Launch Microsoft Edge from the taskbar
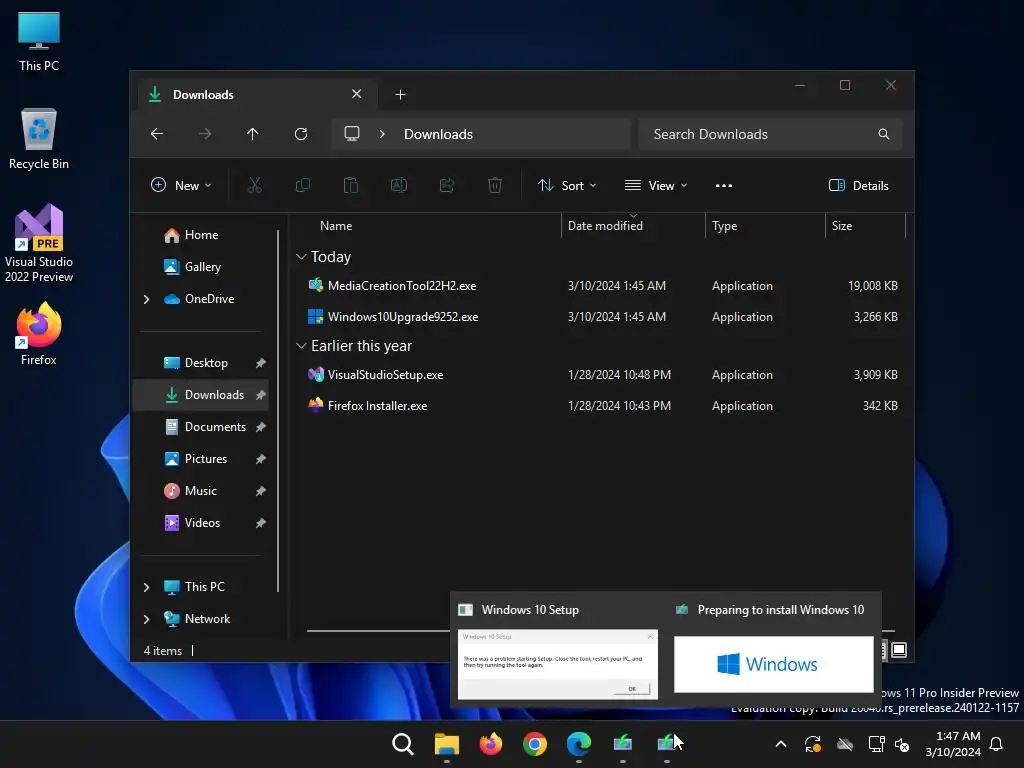Screen dimensions: 1024x768 click(579, 744)
